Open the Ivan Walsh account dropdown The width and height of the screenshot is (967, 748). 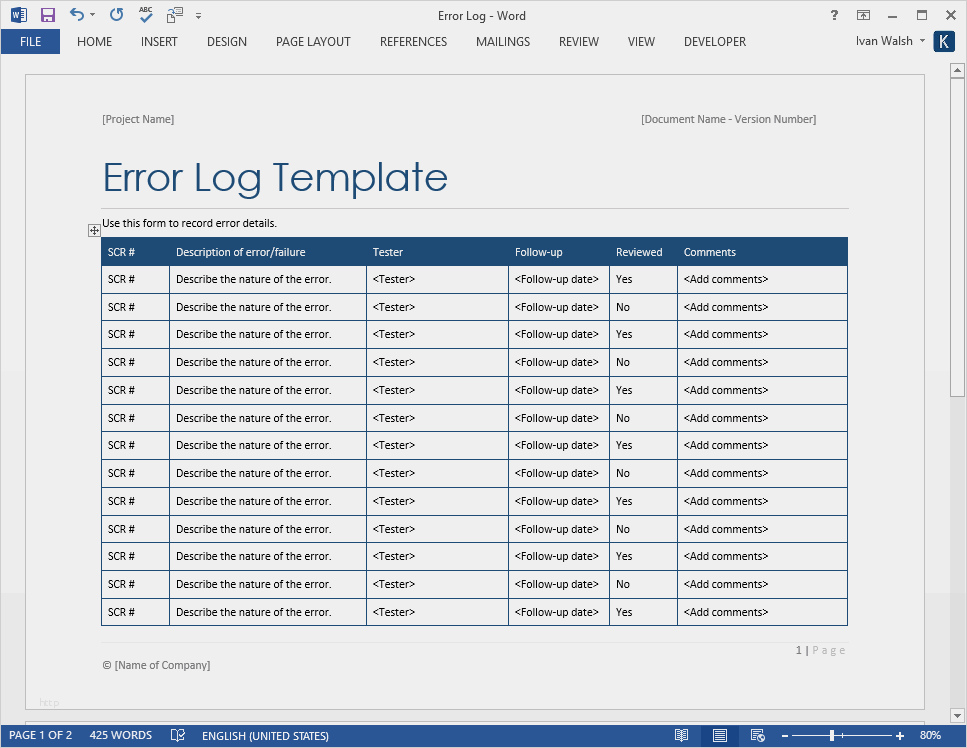(x=890, y=41)
